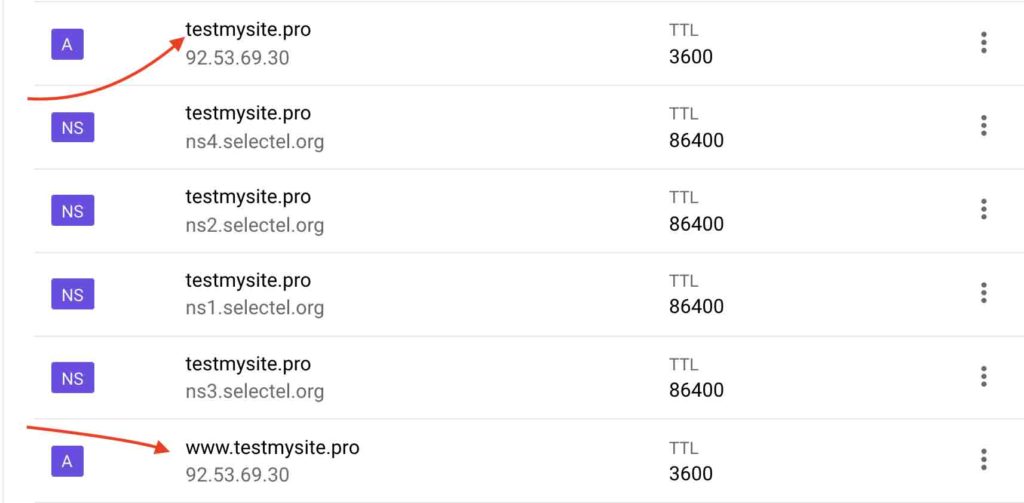Open three-dot menu for ns2.selectel.org record
Image resolution: width=1024 pixels, height=503 pixels.
984,210
